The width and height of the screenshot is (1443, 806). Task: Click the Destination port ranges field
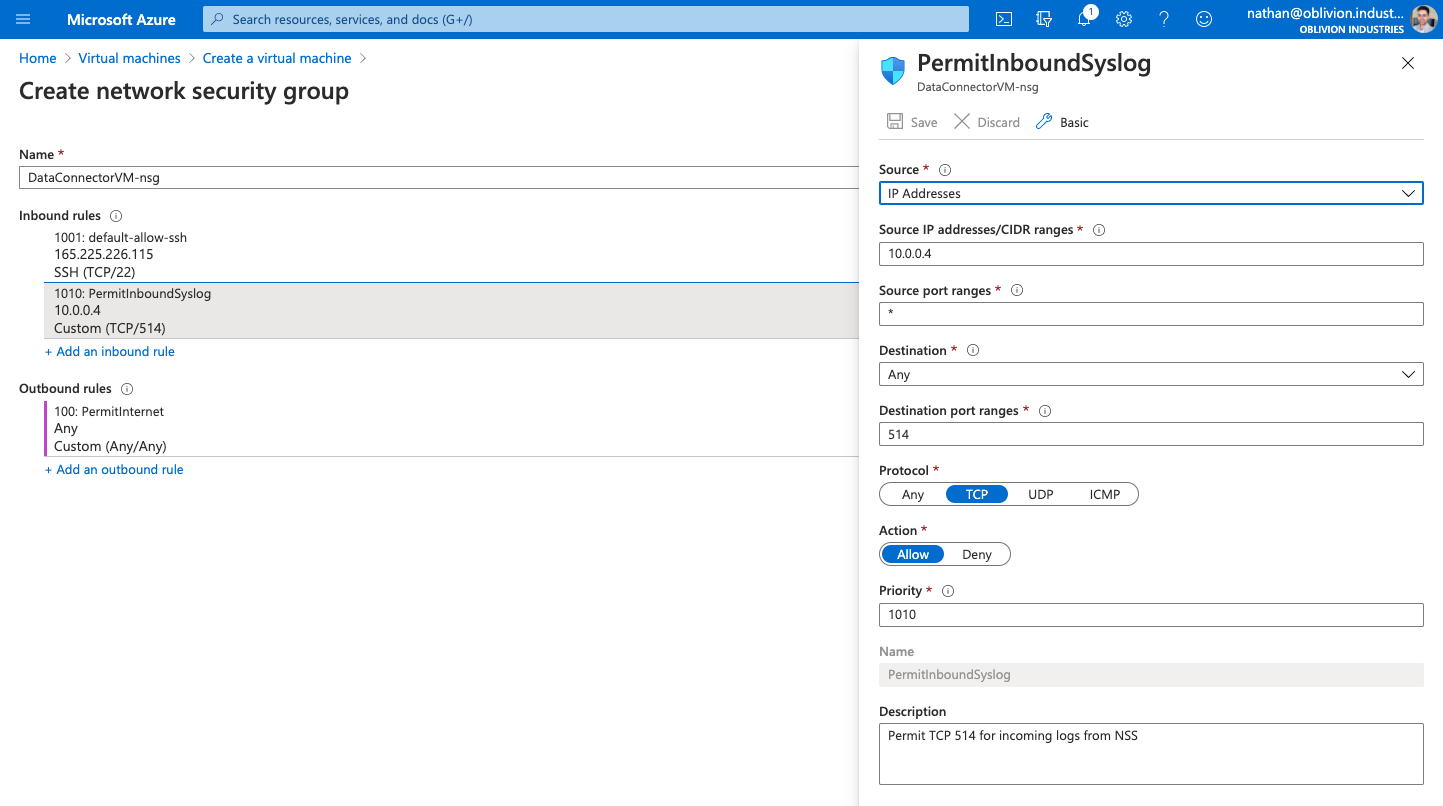coord(1150,434)
